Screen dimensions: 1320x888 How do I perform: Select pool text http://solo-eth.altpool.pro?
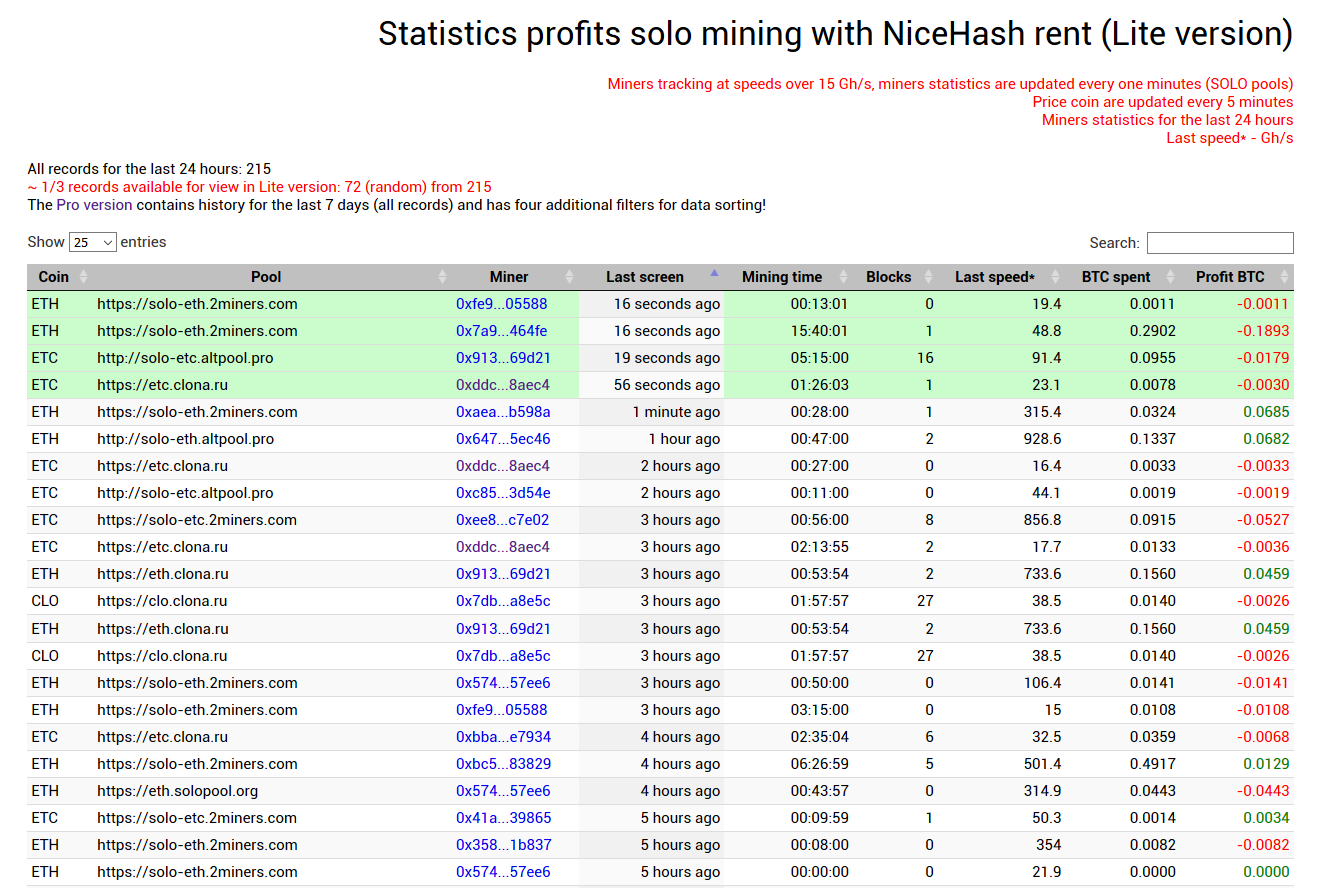tap(185, 439)
